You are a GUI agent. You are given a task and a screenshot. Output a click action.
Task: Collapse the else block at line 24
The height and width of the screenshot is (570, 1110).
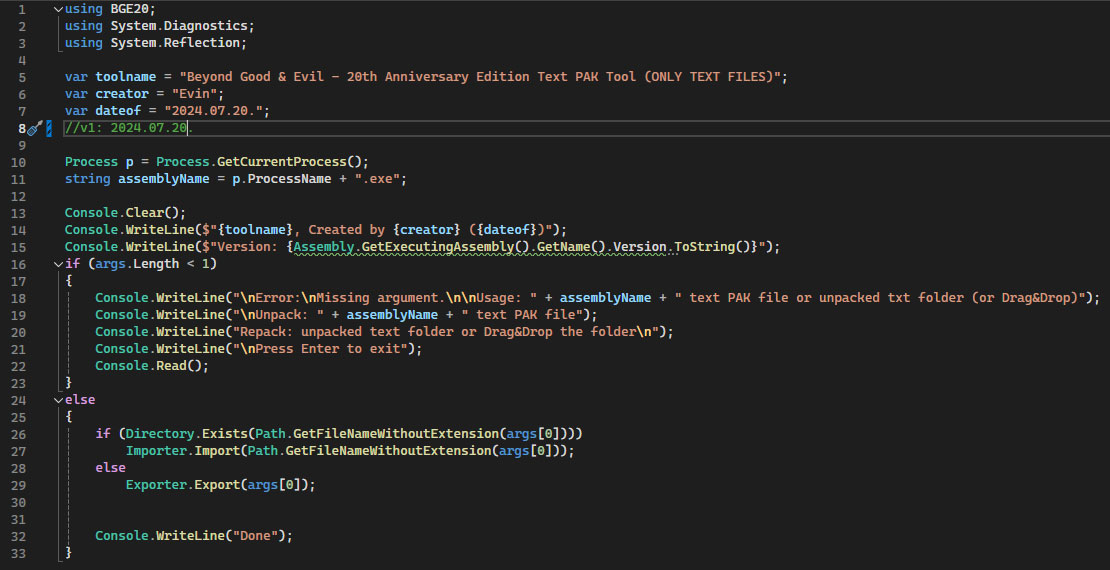click(x=58, y=400)
